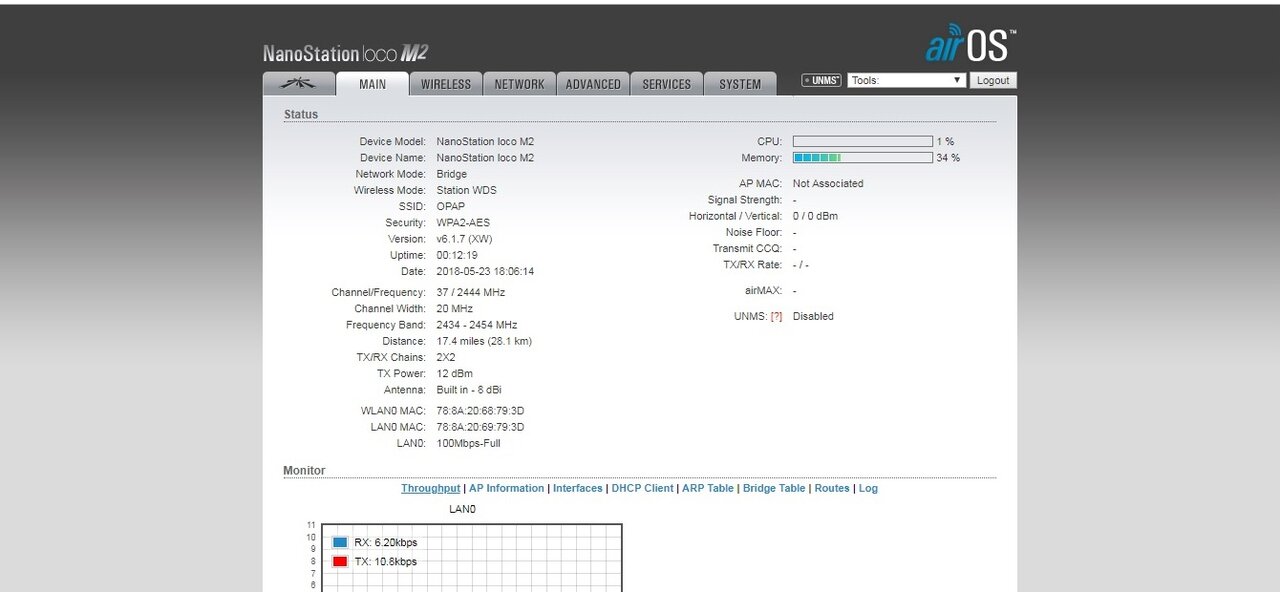Switch to the MAIN tab
The height and width of the screenshot is (592, 1280).
click(x=372, y=84)
